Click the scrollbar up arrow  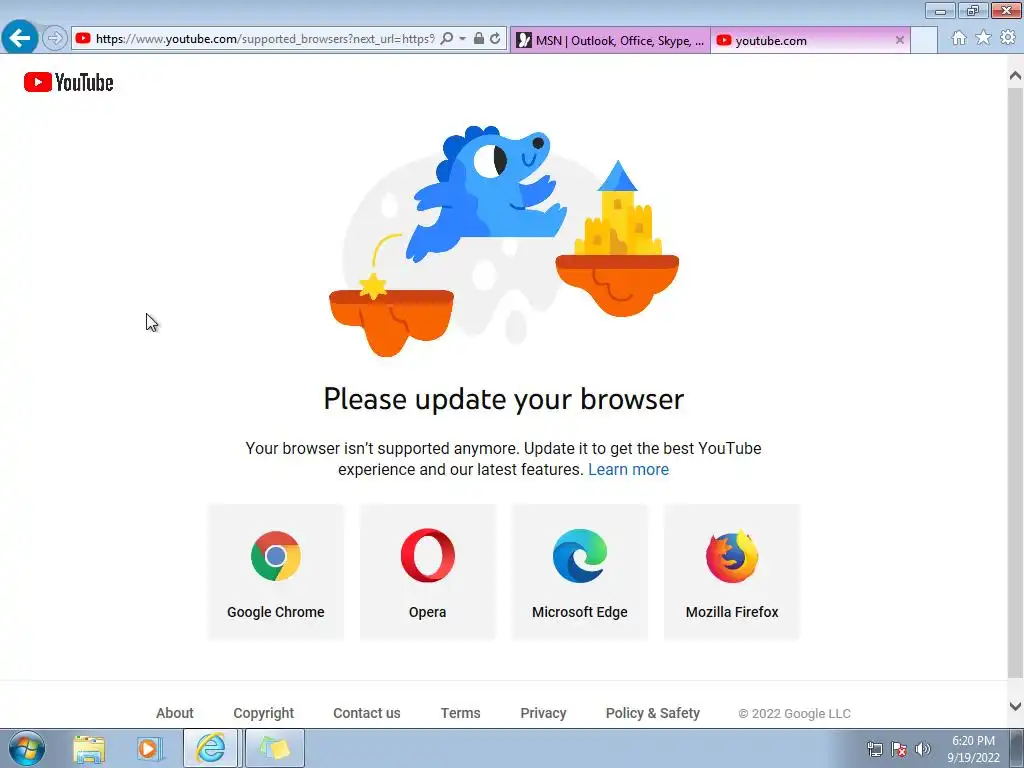click(1015, 76)
